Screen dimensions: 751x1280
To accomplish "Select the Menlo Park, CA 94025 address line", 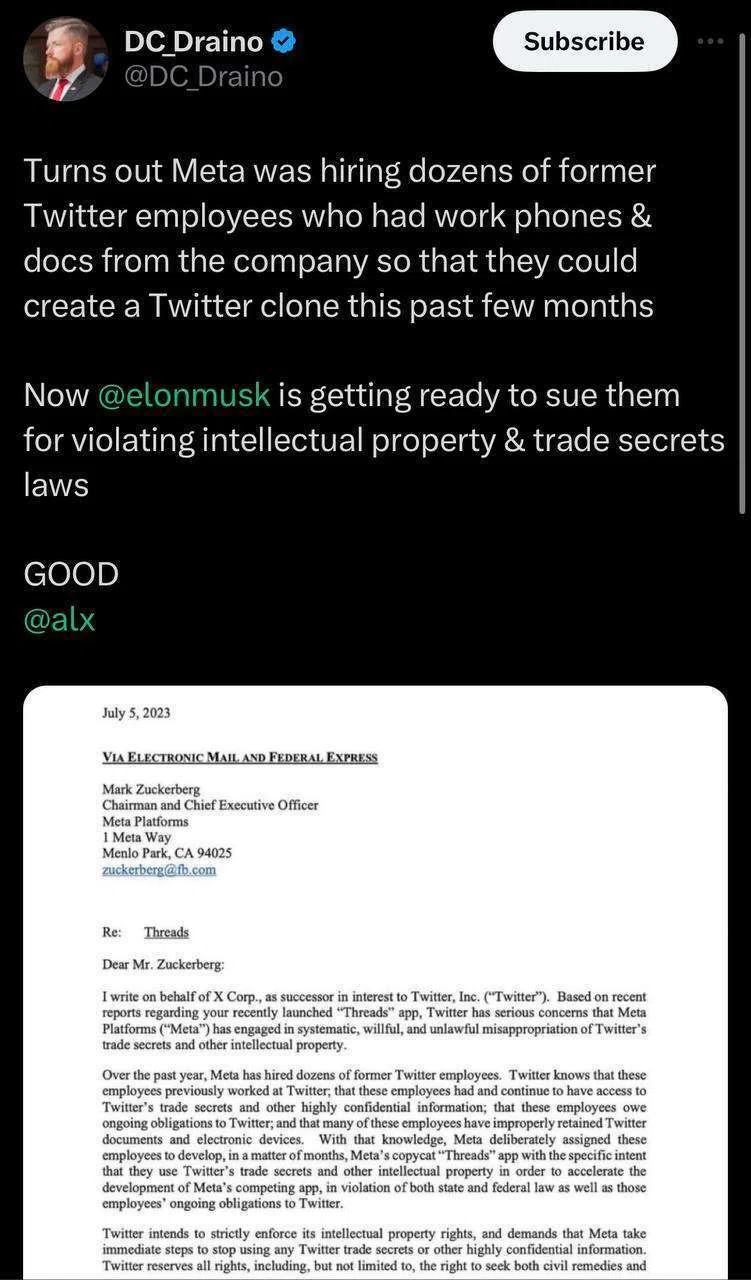I will pos(167,854).
